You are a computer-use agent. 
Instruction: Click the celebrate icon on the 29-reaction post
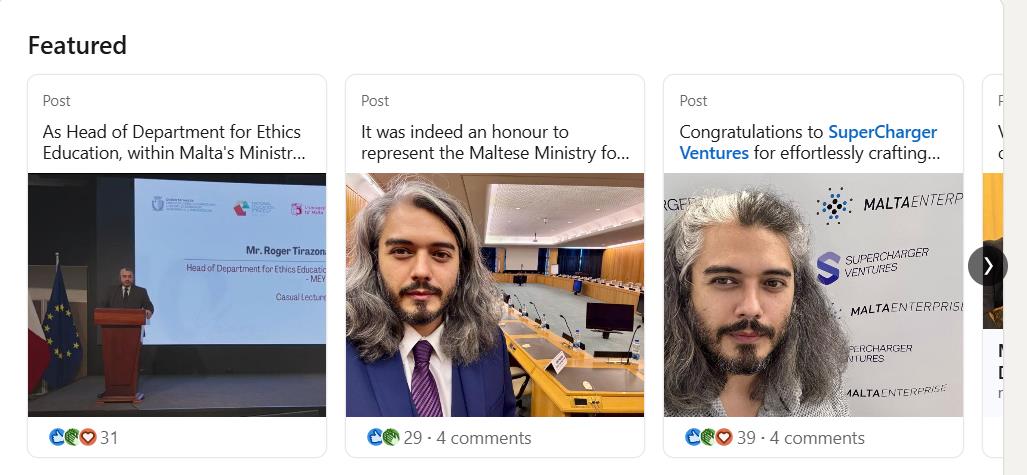390,437
